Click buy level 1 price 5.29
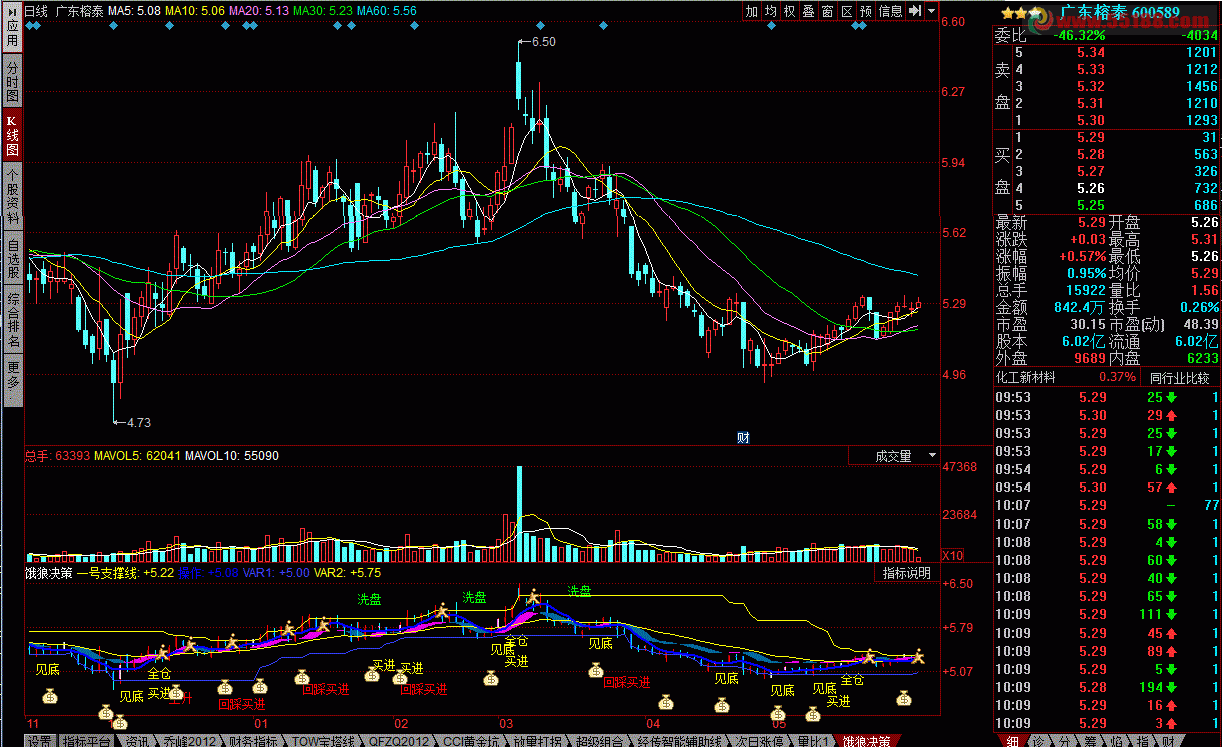1222x747 pixels. [1091, 137]
